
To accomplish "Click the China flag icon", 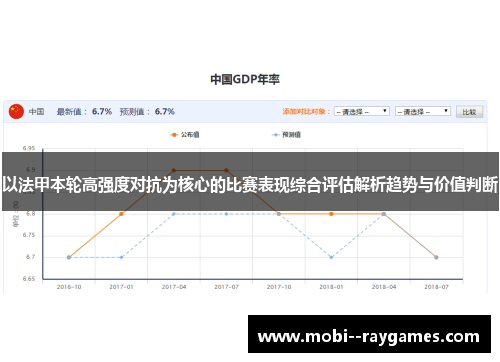I will pyautogui.click(x=16, y=111).
